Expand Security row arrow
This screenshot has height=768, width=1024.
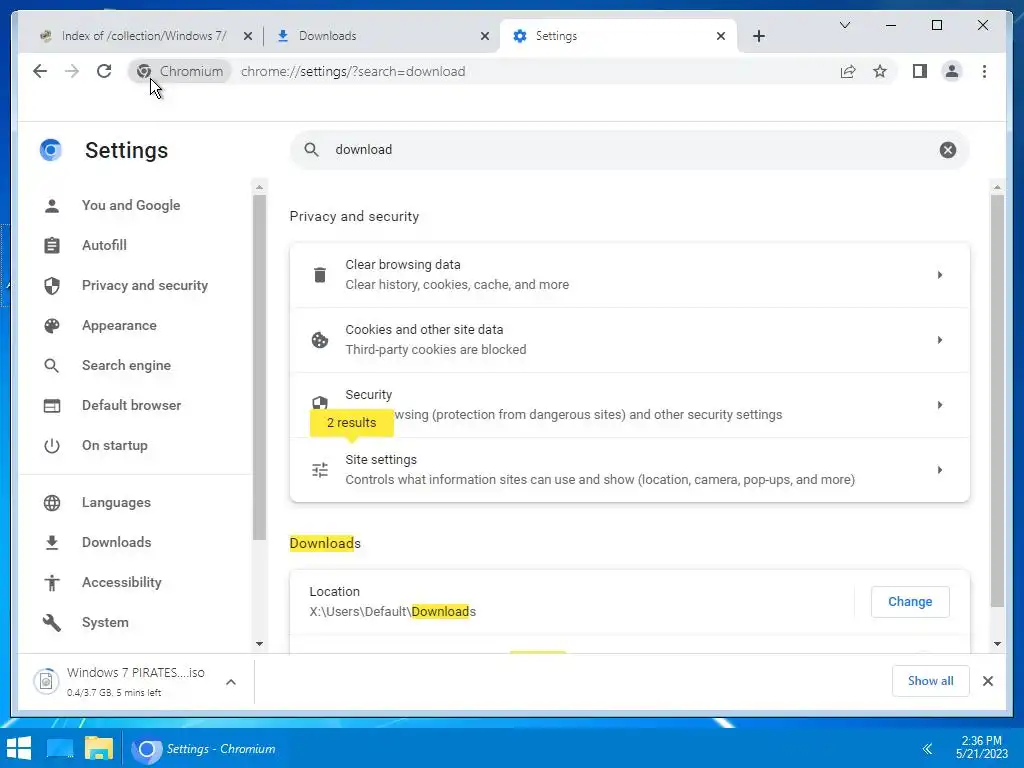(939, 405)
